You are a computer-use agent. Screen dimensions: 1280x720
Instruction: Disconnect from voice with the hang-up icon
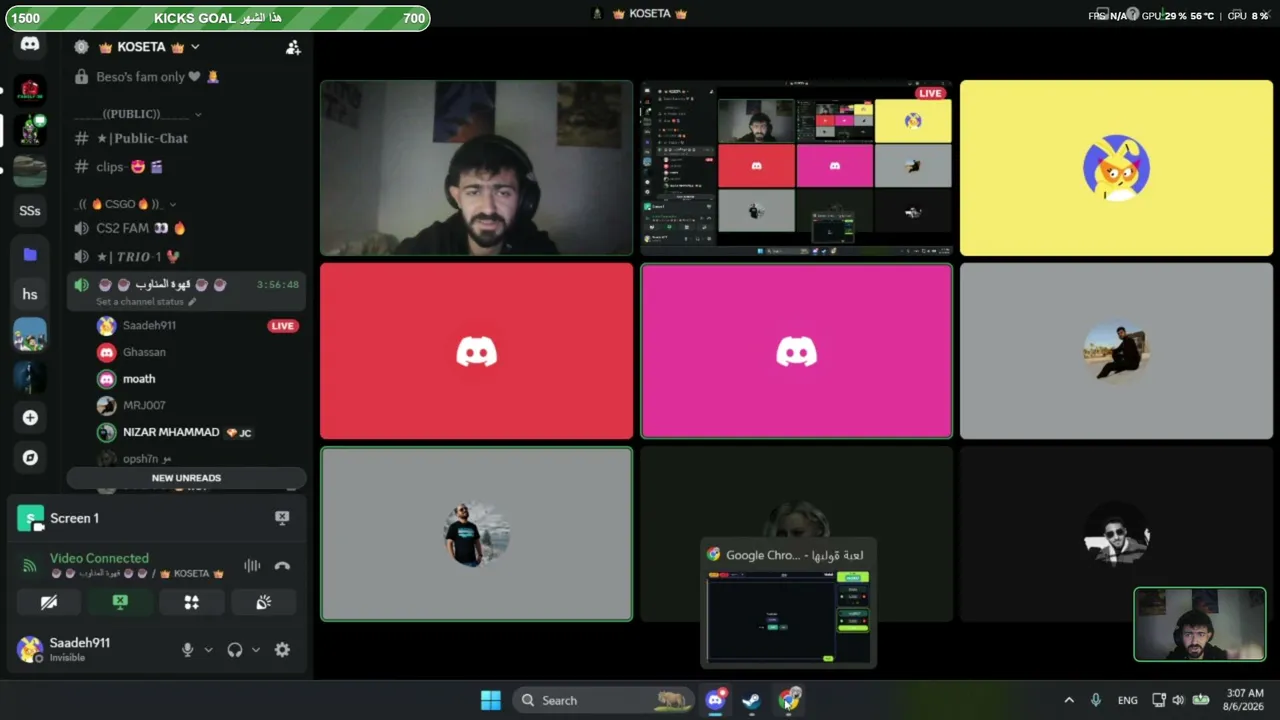[x=282, y=566]
